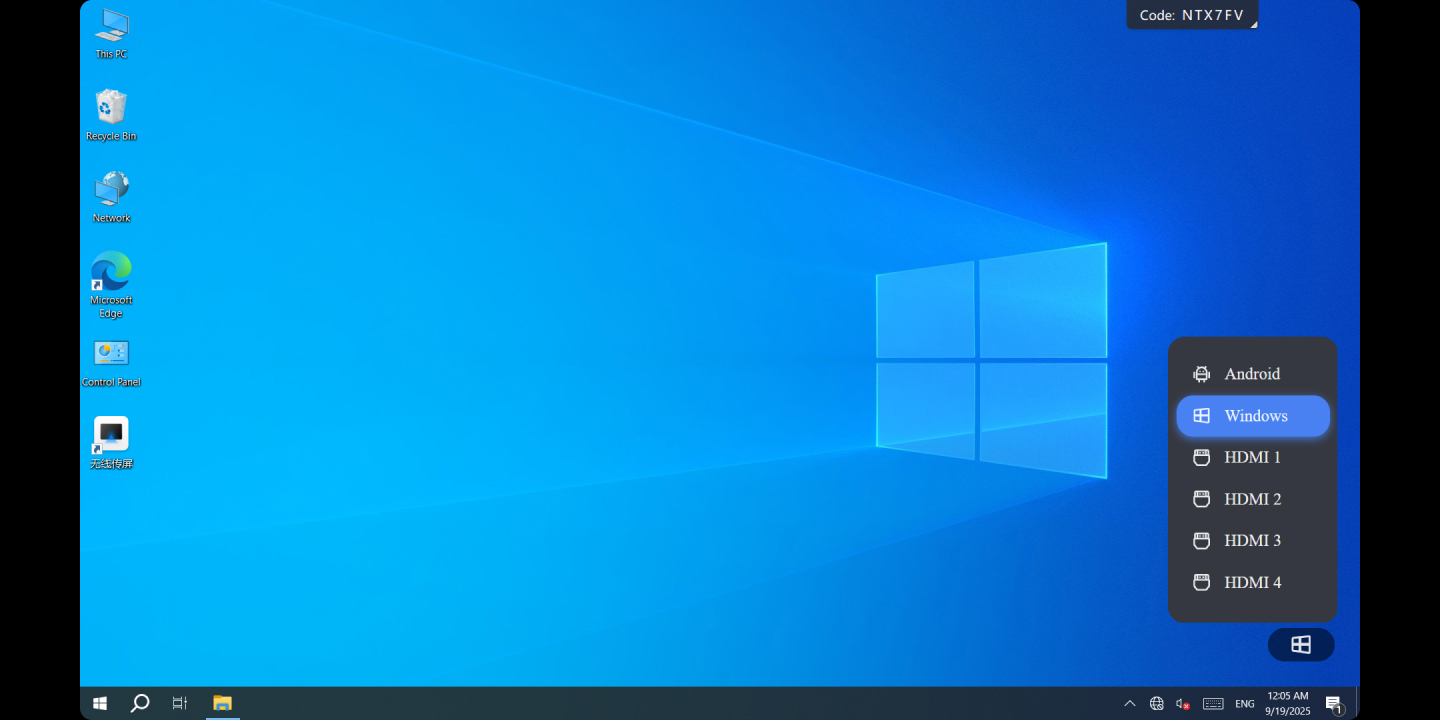Select the Recycle Bin icon
This screenshot has height=720, width=1440.
[x=111, y=109]
